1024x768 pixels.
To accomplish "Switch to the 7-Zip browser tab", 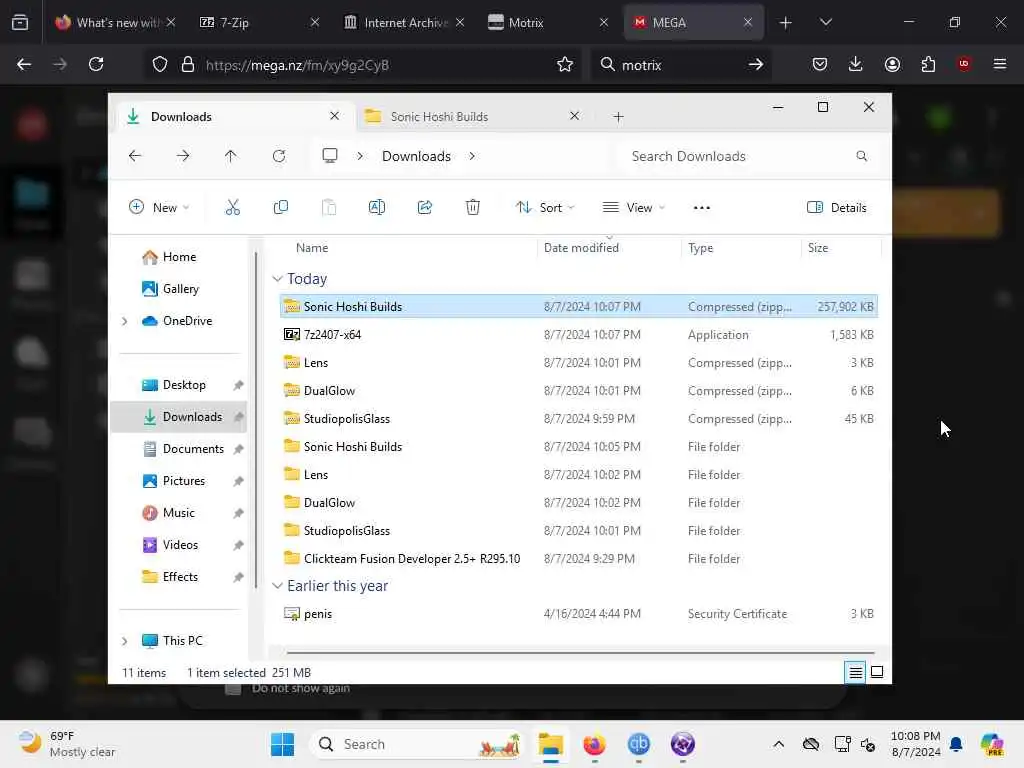I will click(x=258, y=22).
